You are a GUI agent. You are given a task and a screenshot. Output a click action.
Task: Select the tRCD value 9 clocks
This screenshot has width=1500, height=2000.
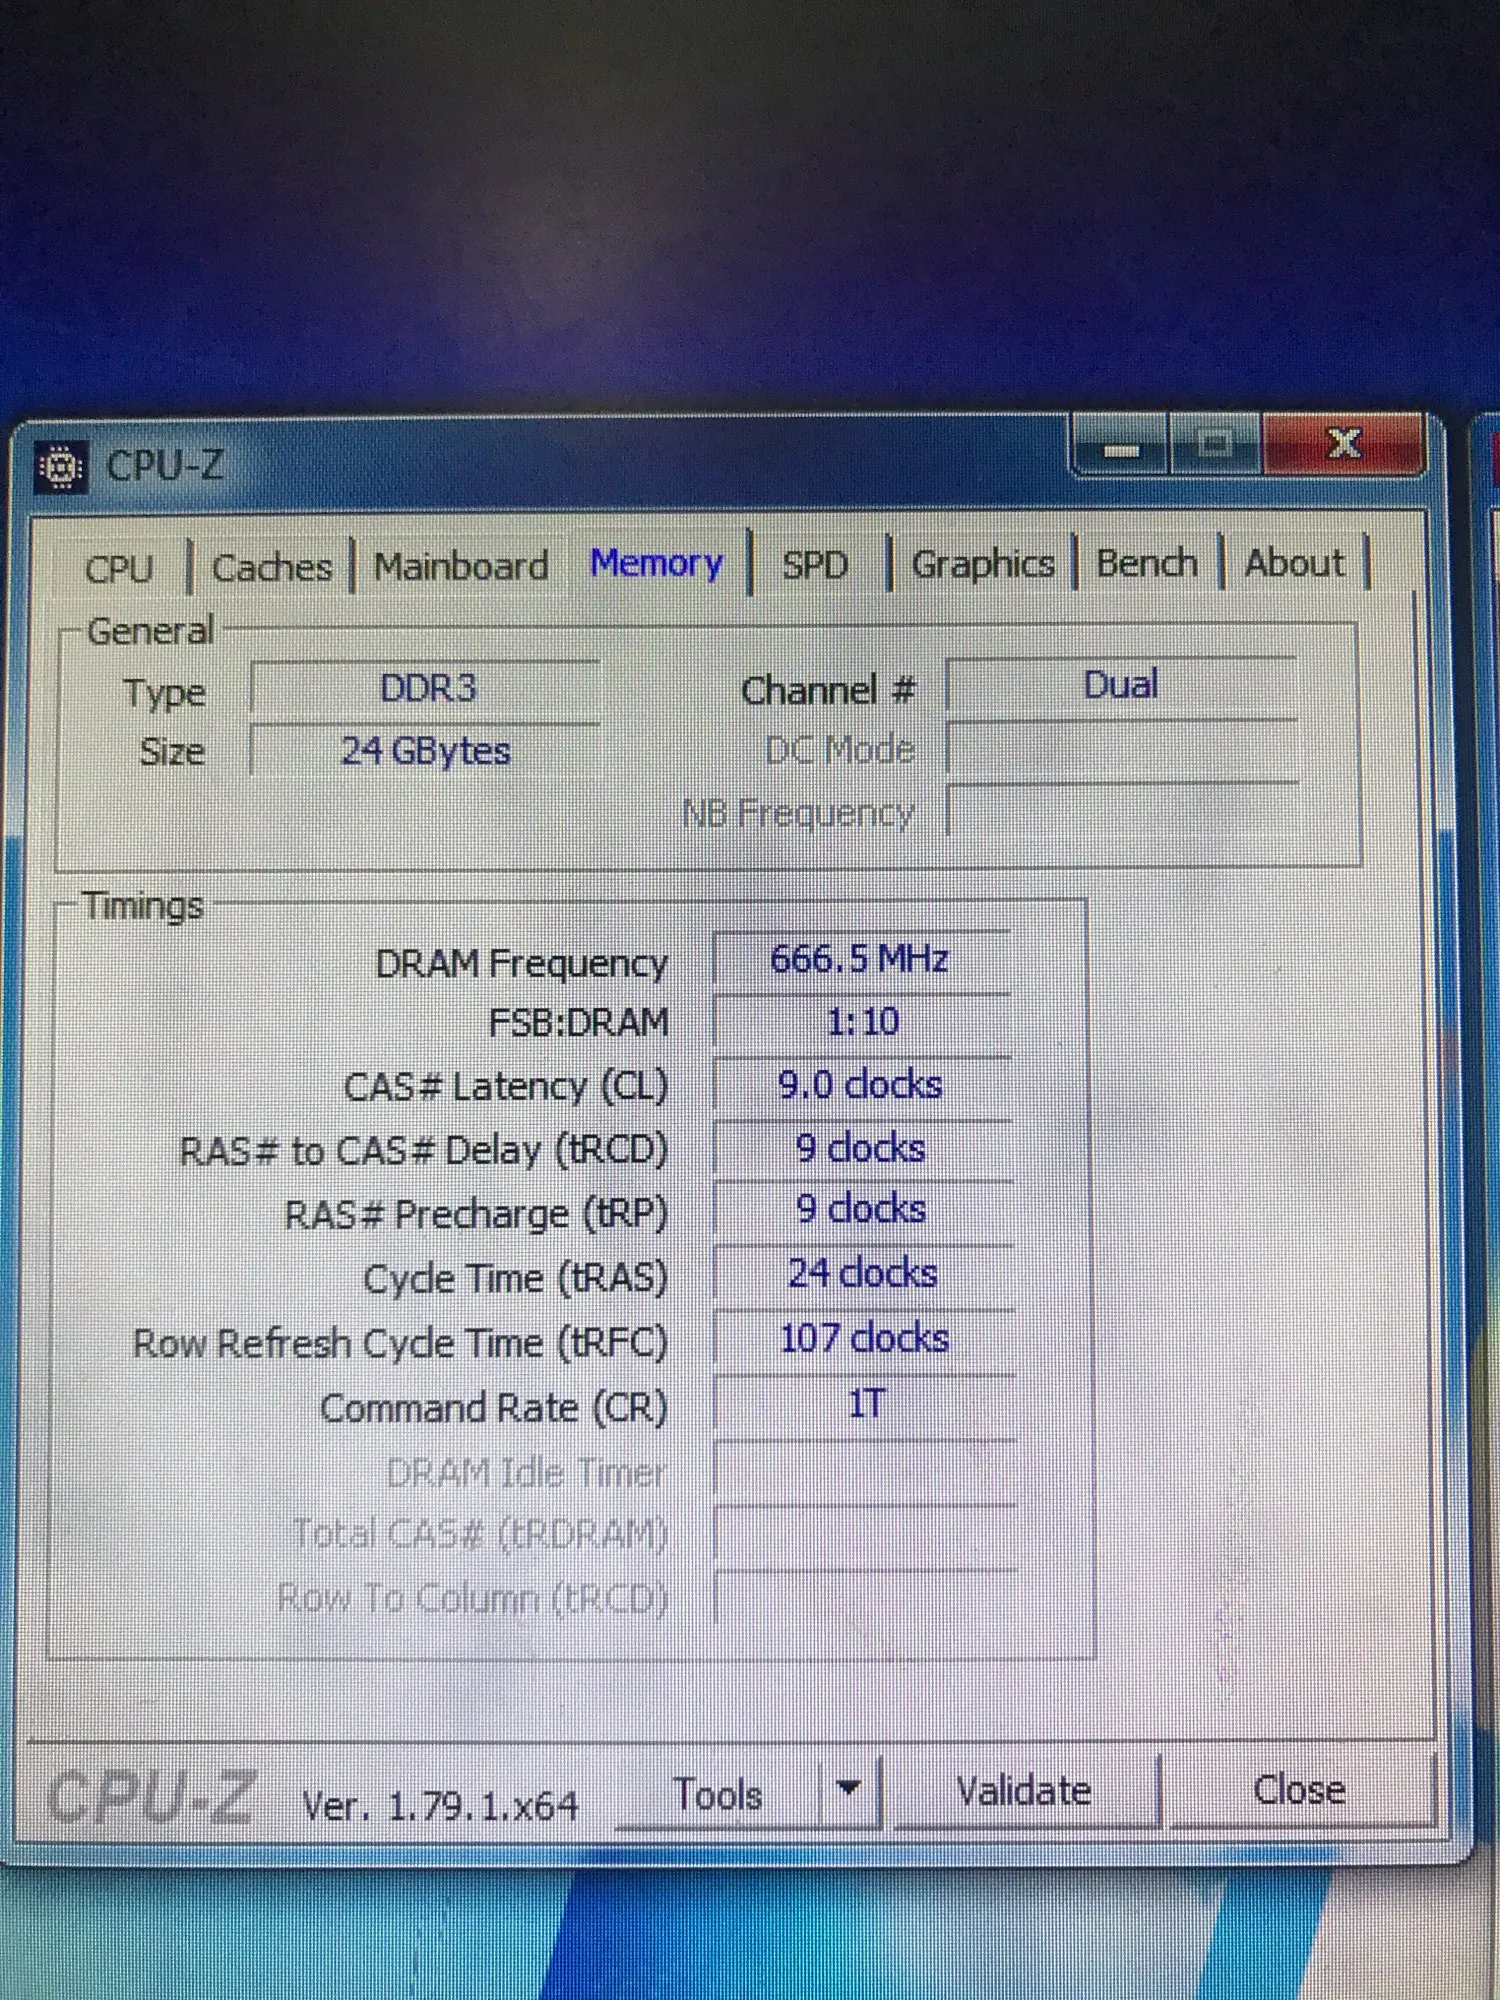click(x=862, y=1149)
